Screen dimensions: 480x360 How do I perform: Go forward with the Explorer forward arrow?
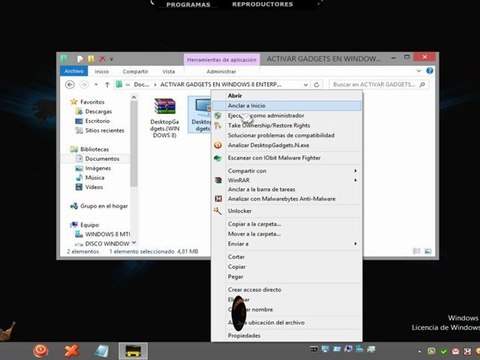point(84,85)
